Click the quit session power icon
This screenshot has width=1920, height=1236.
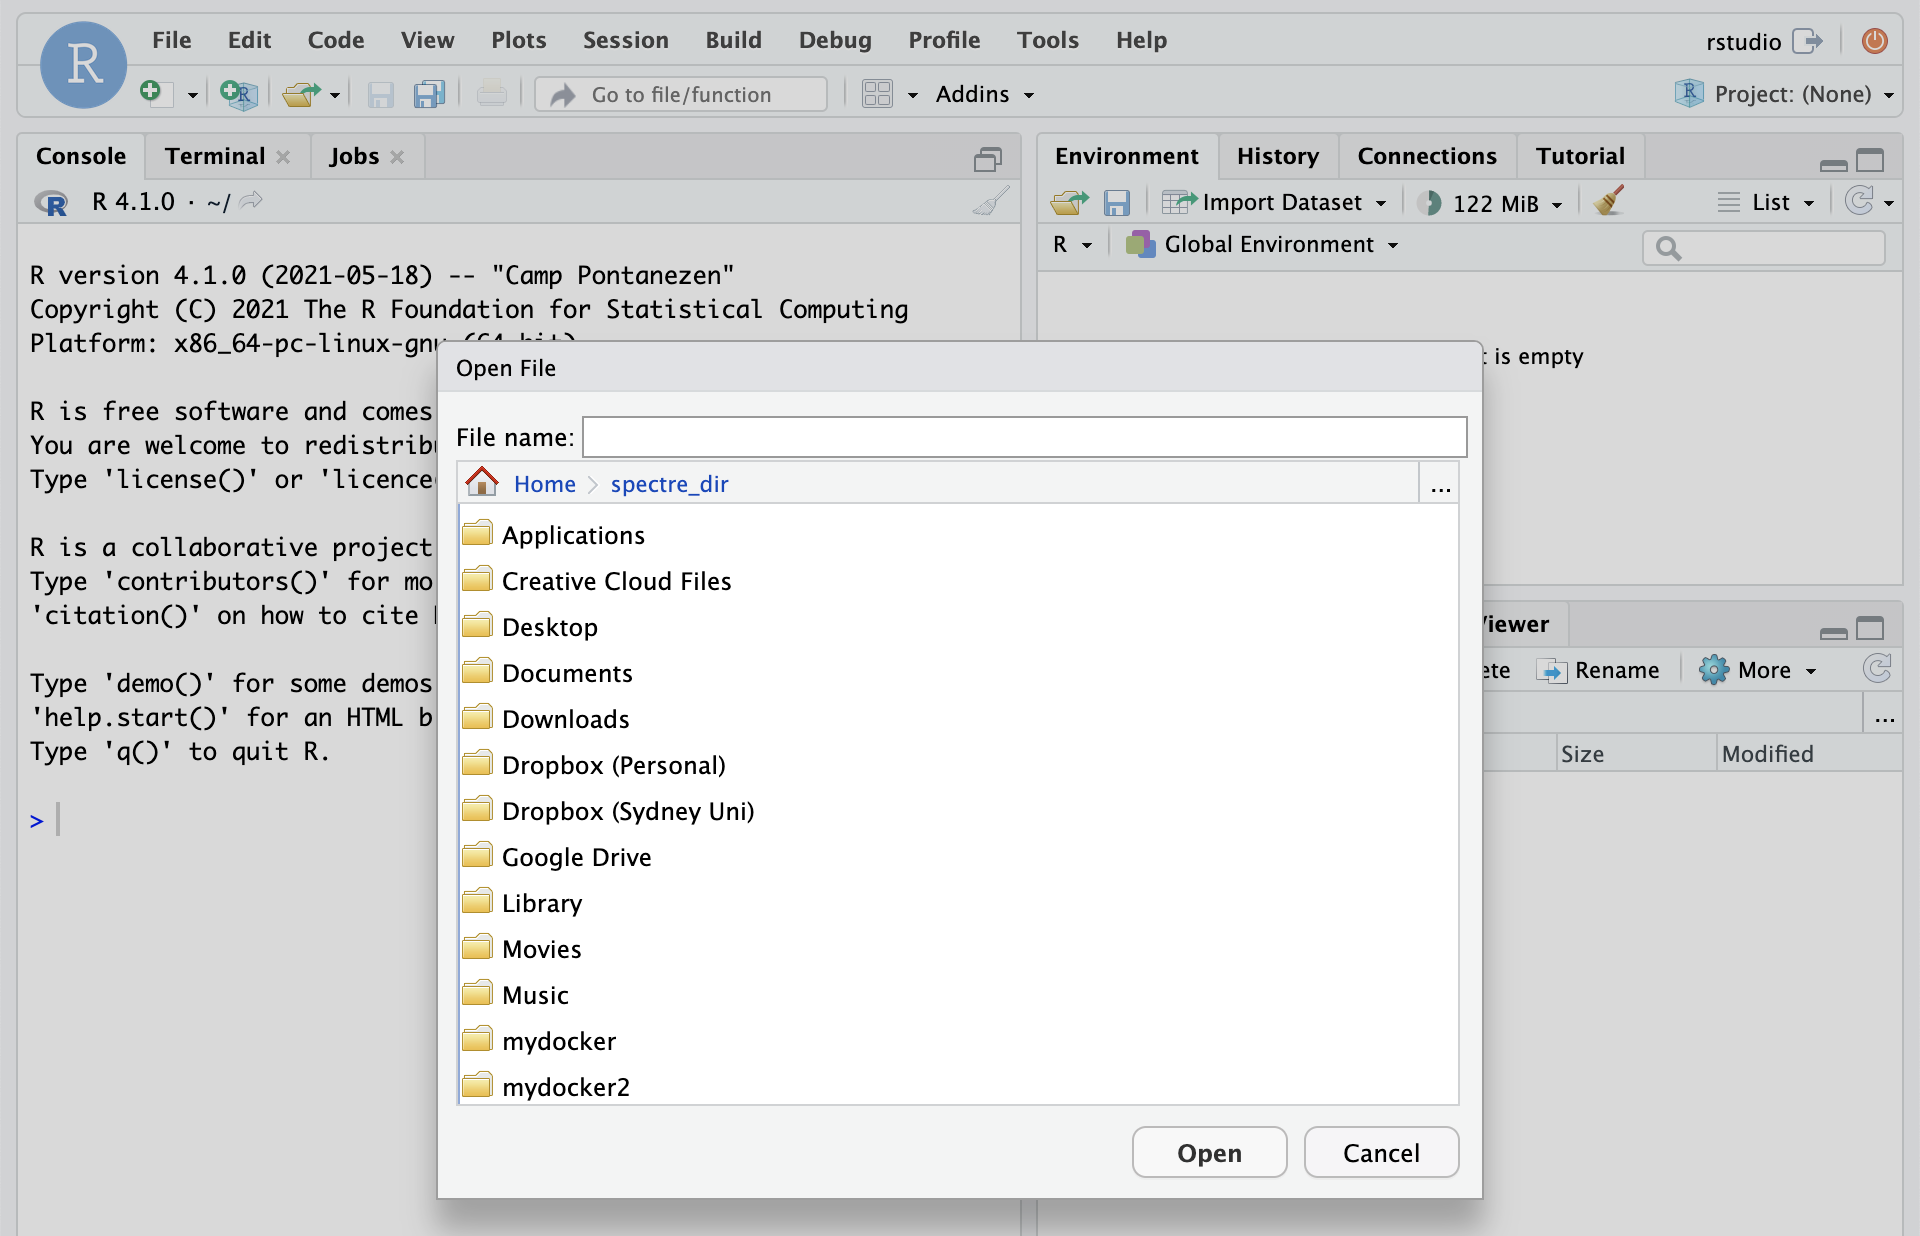(1874, 41)
